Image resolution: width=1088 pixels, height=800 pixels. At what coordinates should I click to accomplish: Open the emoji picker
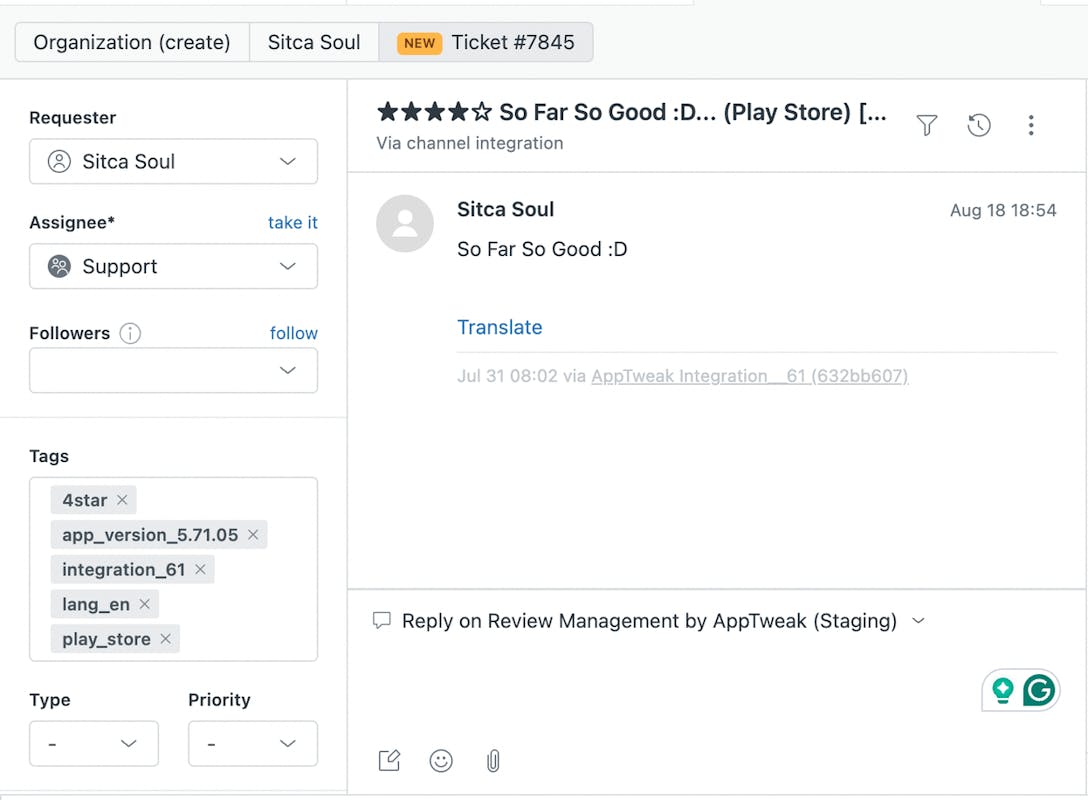(441, 761)
